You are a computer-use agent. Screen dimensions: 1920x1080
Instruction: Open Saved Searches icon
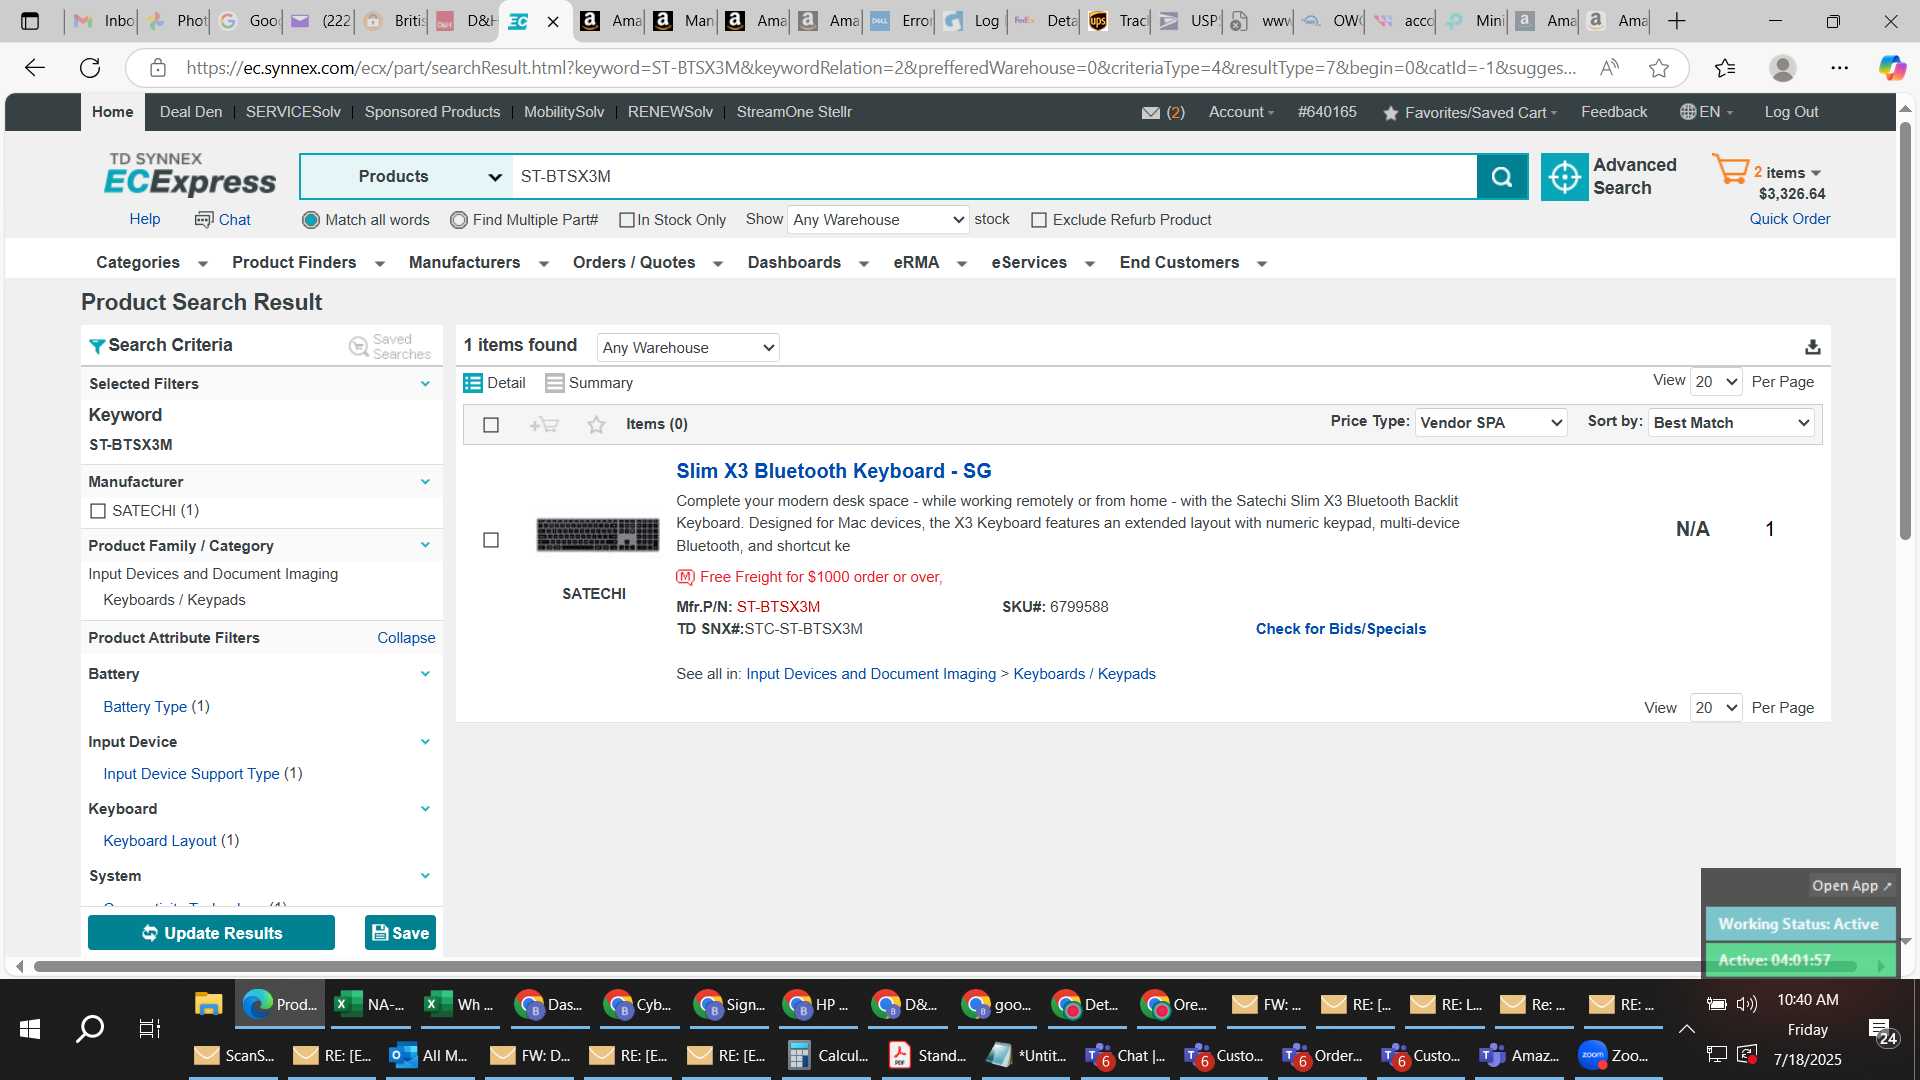(358, 346)
